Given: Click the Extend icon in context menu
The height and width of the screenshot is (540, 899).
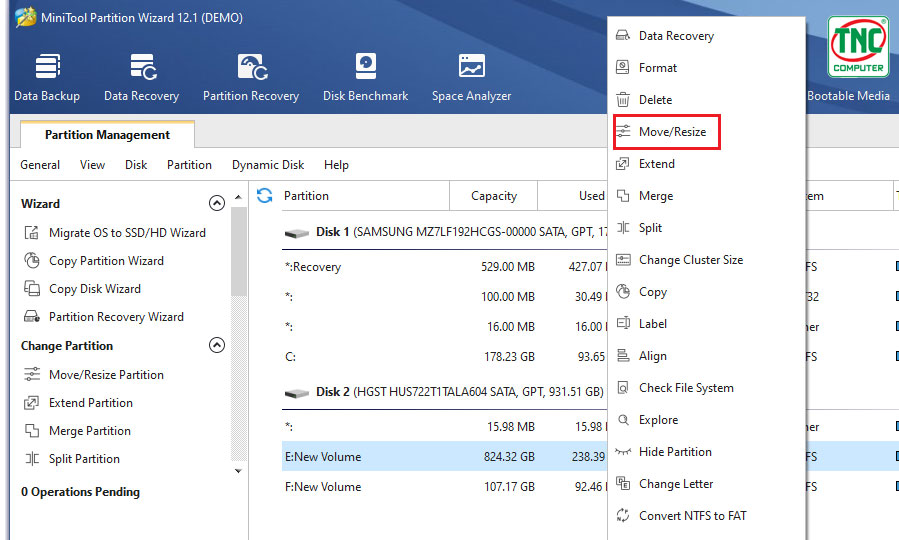Looking at the screenshot, I should (623, 164).
